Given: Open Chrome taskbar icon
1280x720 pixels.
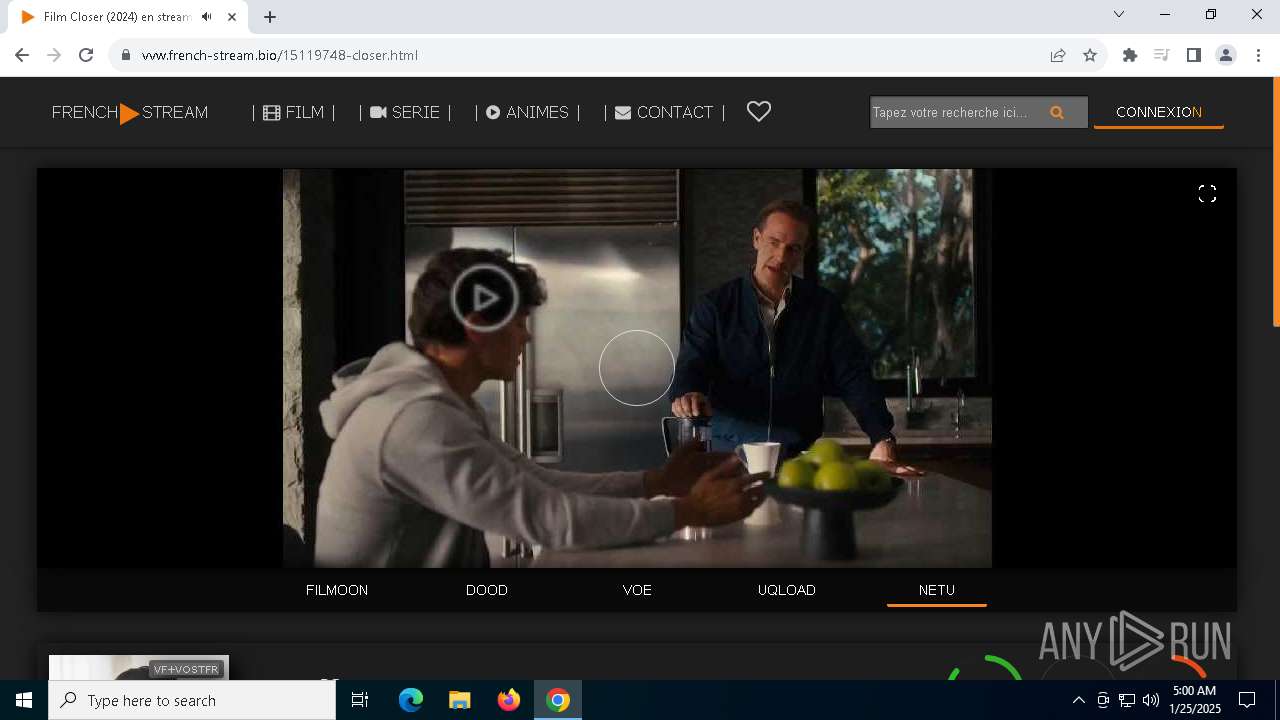Looking at the screenshot, I should coord(558,700).
